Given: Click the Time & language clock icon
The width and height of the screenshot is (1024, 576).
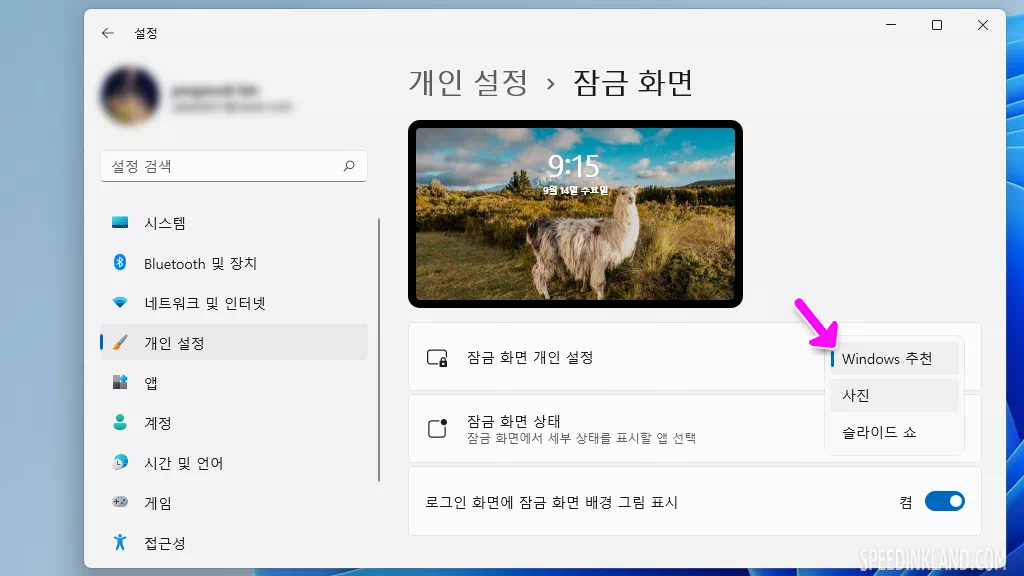Looking at the screenshot, I should tap(120, 462).
